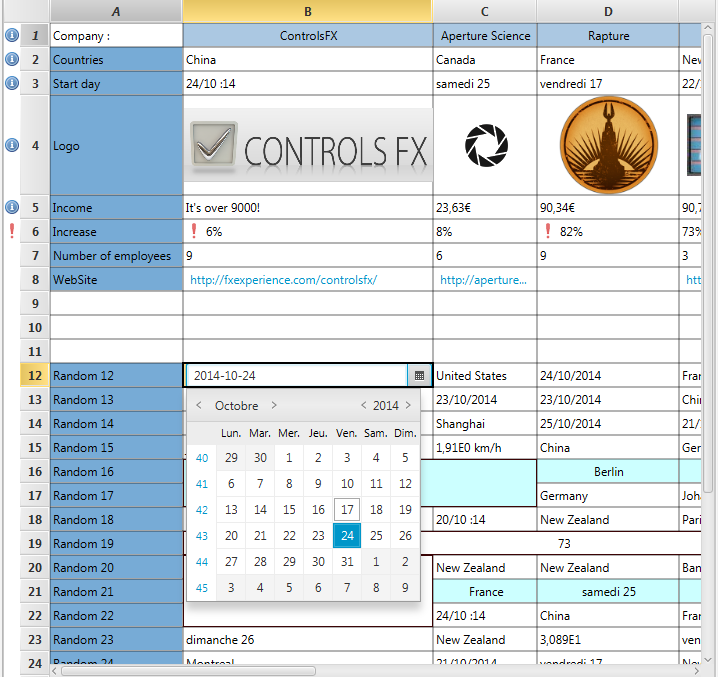Open the calendar button in the date editor

click(419, 376)
